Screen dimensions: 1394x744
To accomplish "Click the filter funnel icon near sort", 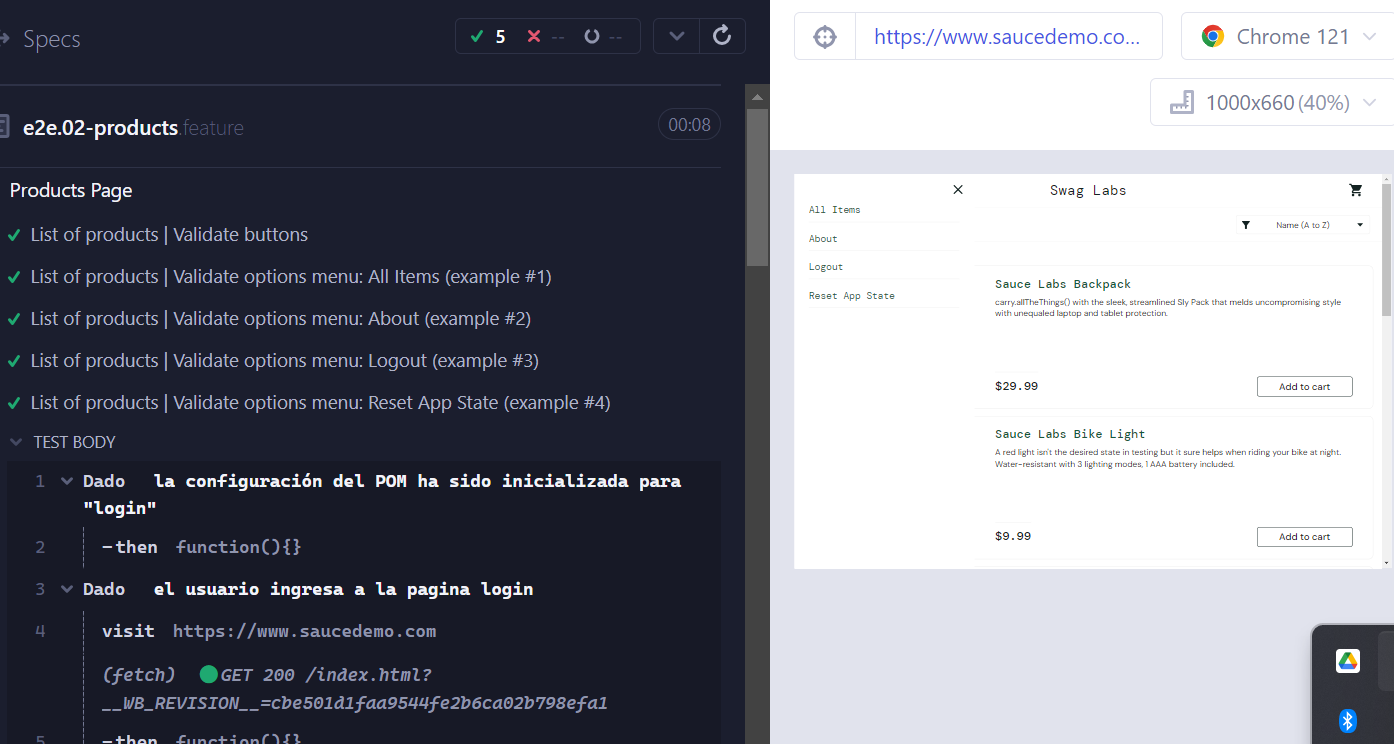I will point(1245,225).
